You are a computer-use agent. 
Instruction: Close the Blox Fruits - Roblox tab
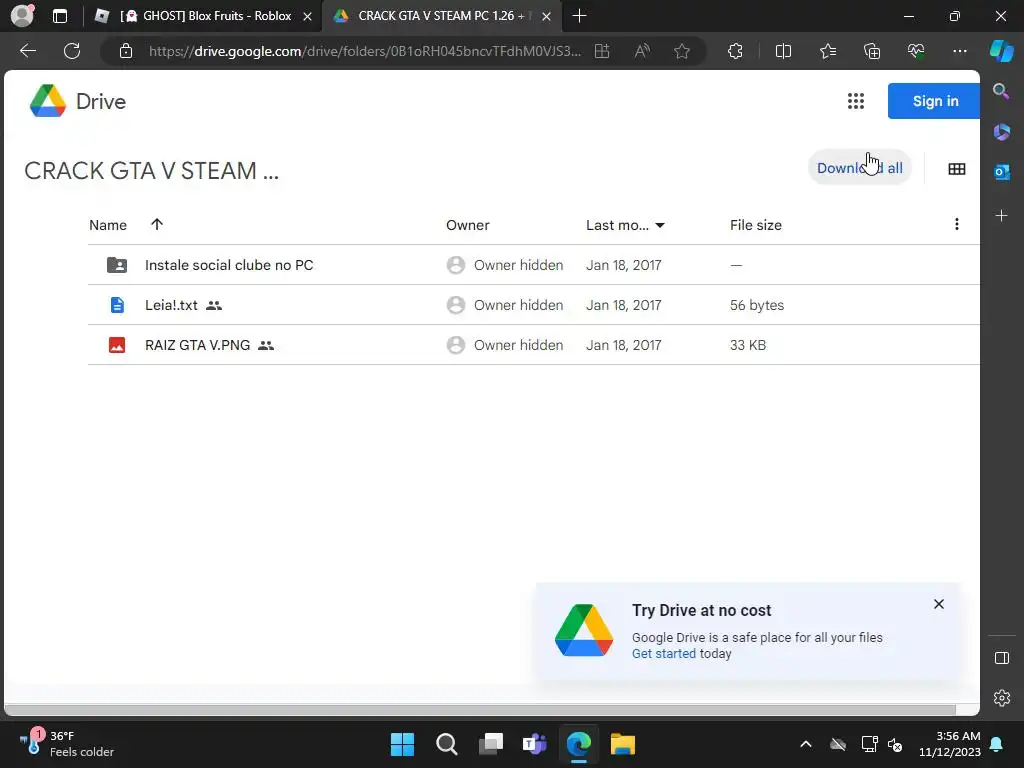click(x=307, y=16)
